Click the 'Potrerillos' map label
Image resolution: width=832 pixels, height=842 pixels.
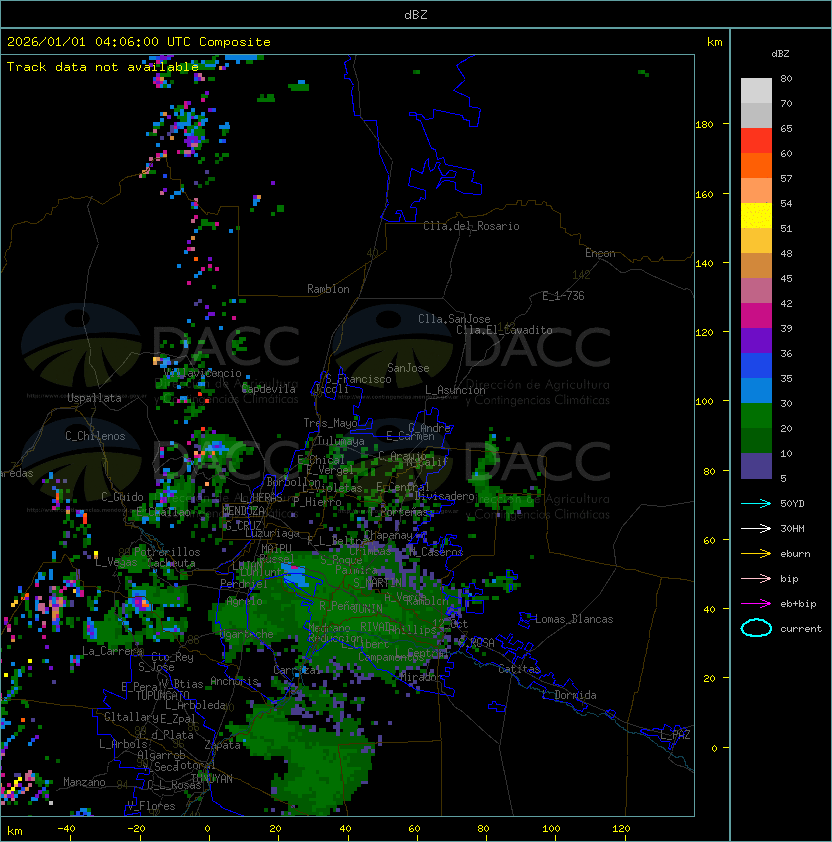point(167,552)
